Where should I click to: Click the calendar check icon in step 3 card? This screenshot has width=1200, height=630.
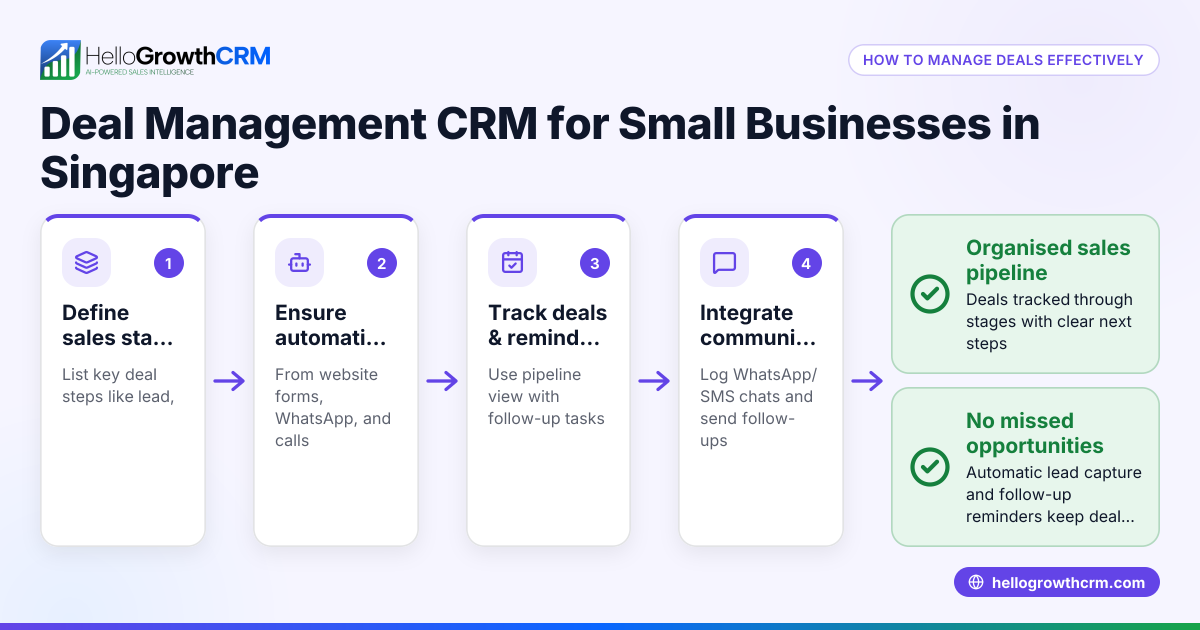tap(512, 263)
